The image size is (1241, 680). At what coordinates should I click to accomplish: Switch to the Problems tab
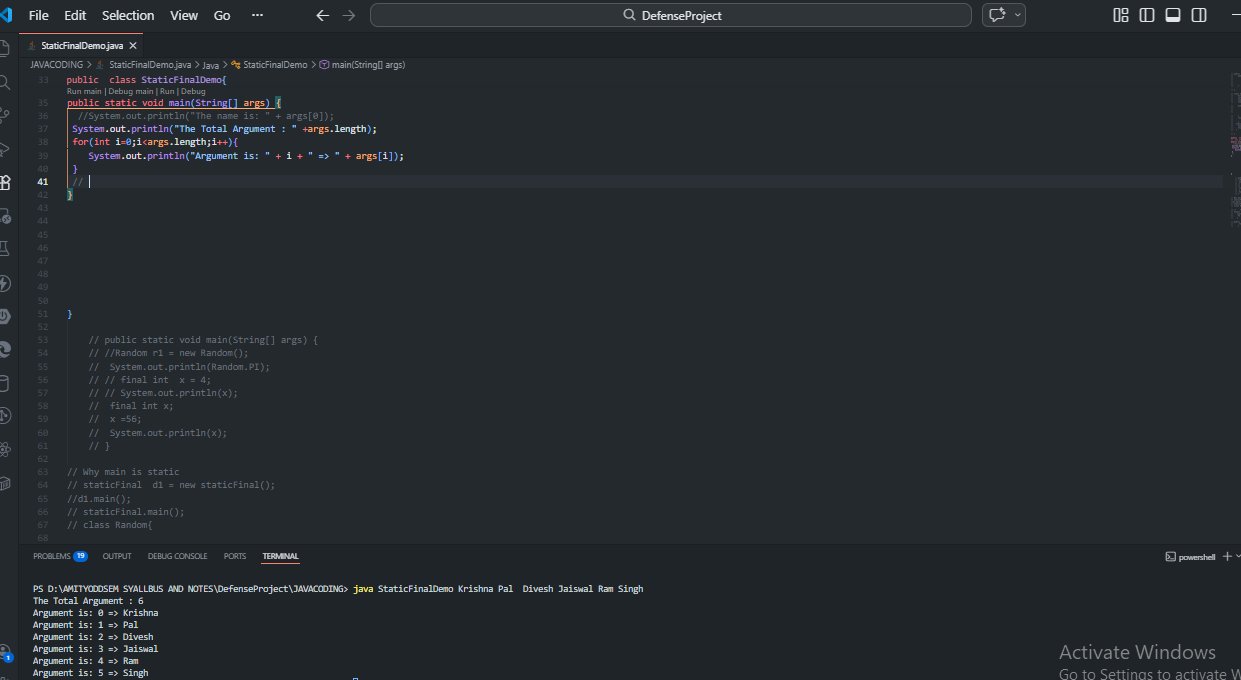[x=52, y=556]
